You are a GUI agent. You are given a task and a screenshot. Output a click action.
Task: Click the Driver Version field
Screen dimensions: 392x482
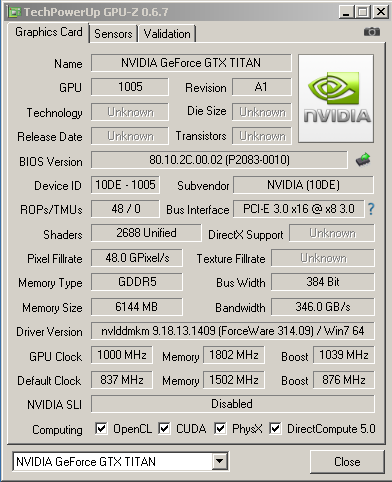coord(233,331)
